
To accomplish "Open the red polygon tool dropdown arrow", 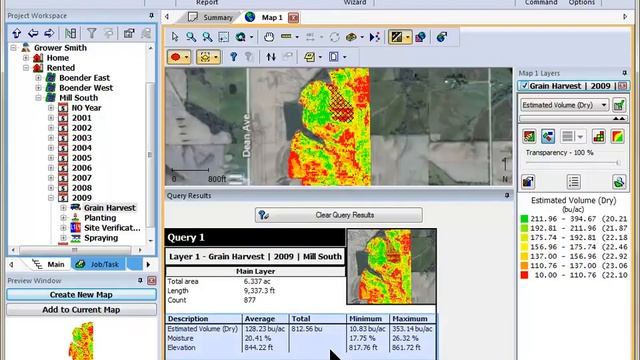I will click(187, 57).
